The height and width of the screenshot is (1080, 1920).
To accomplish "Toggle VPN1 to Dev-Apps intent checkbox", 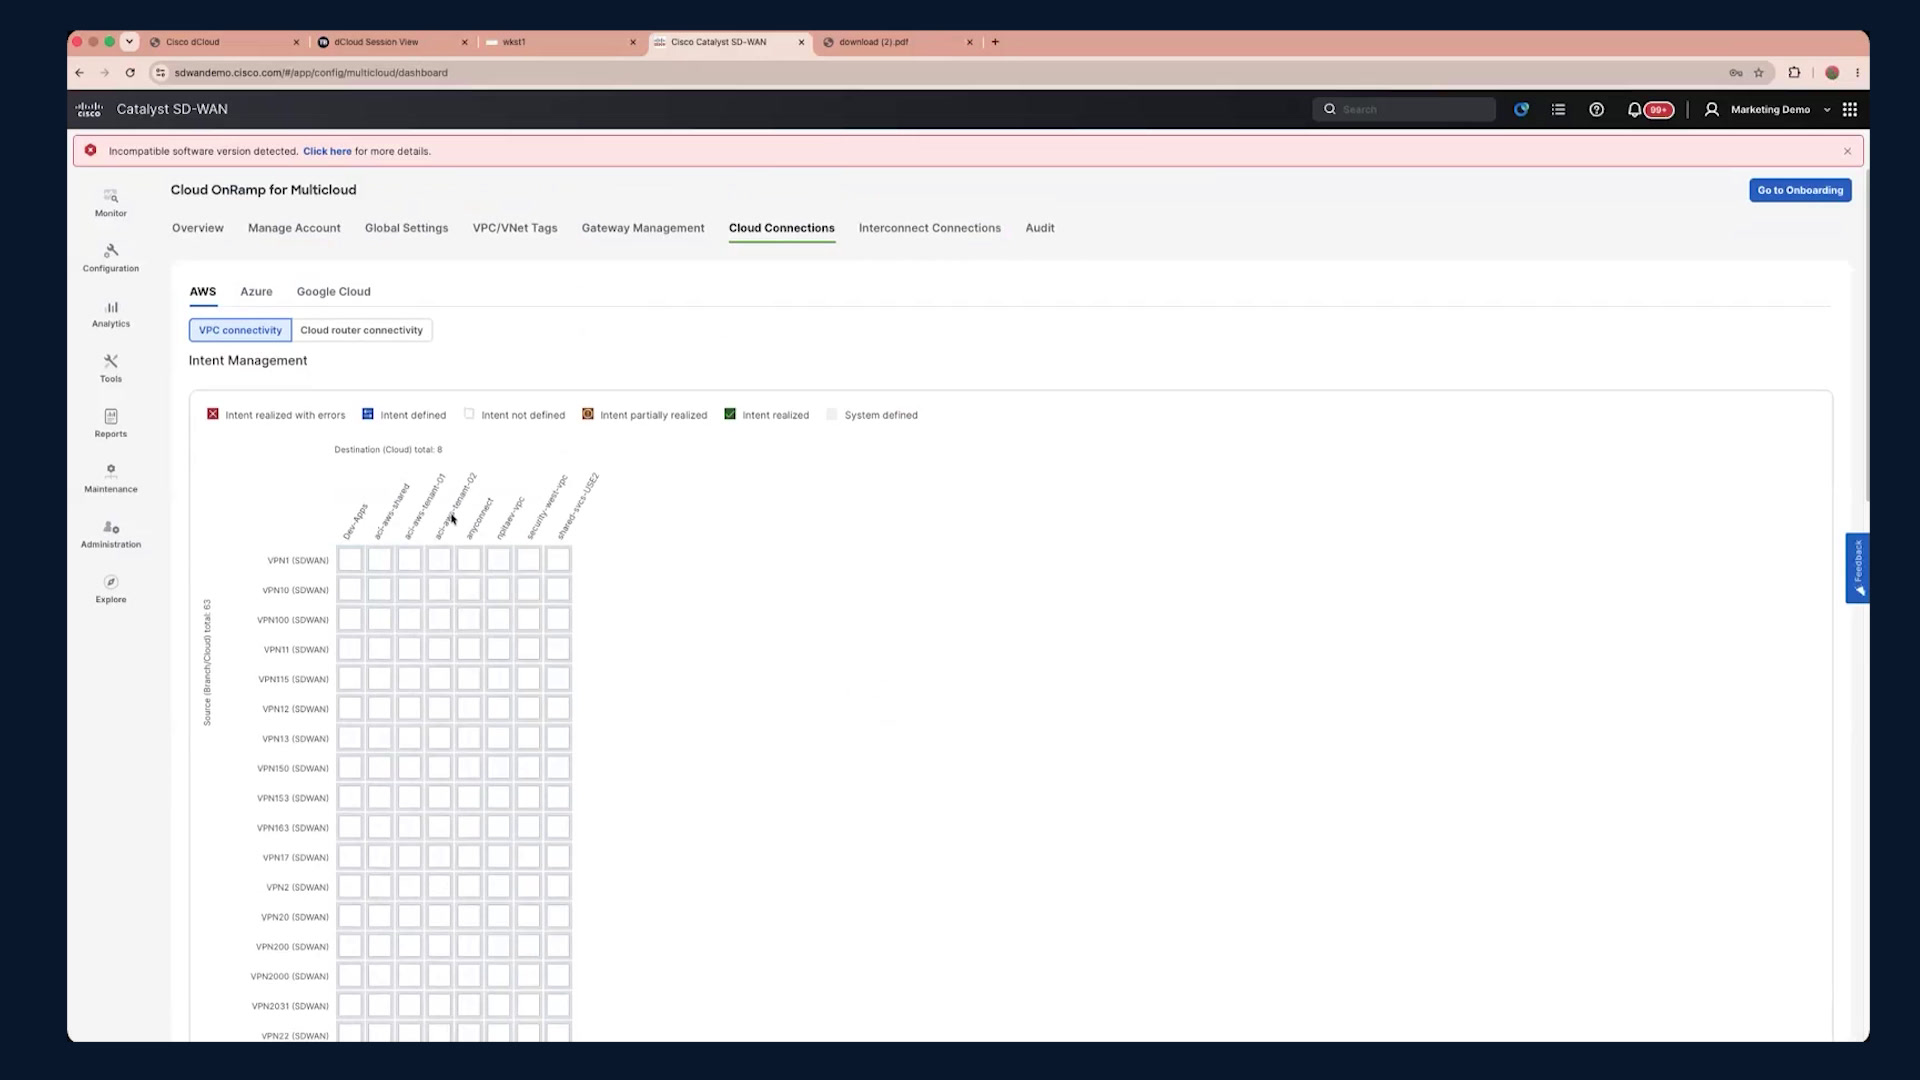I will tap(350, 560).
